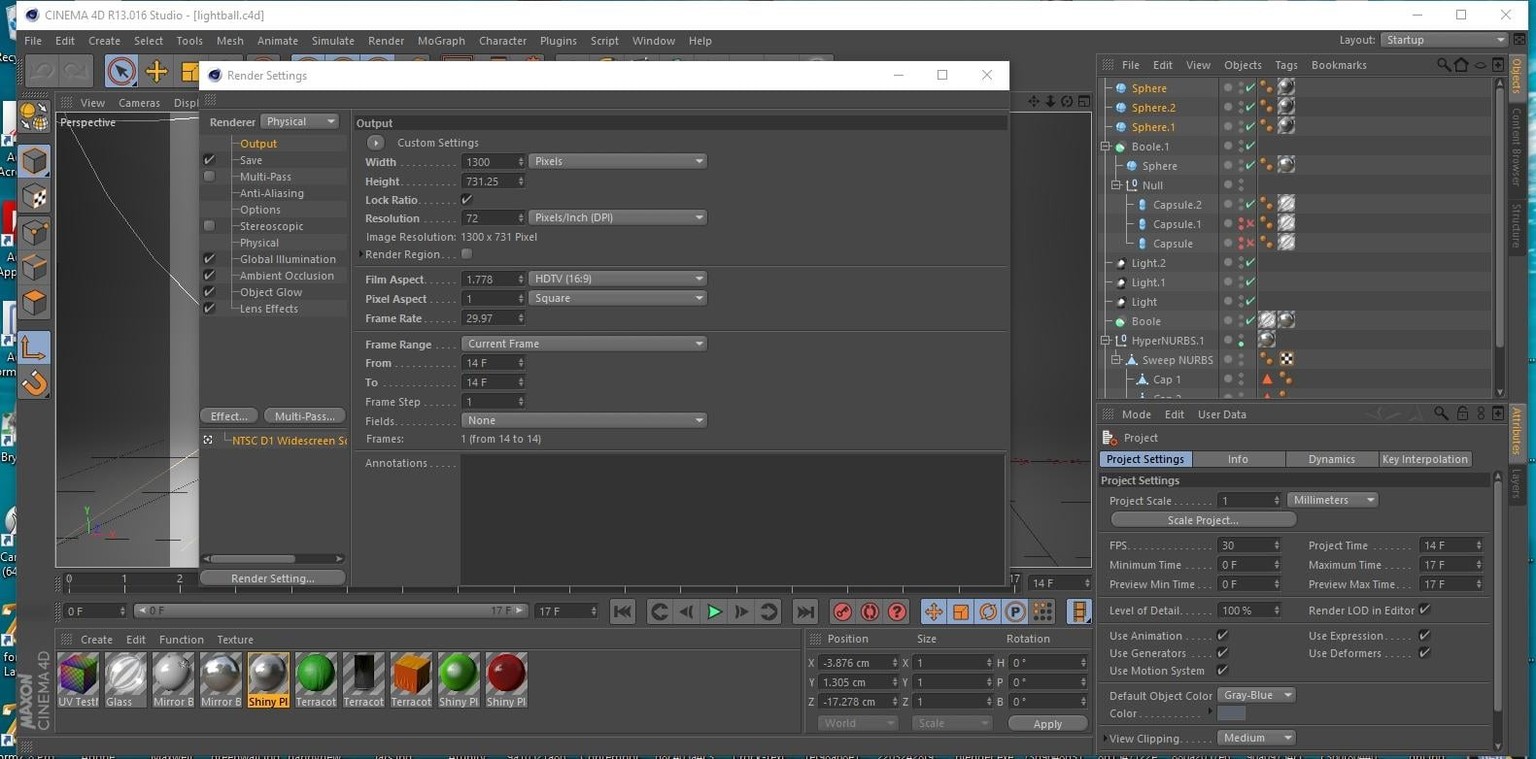Open the Plugins menu

558,41
